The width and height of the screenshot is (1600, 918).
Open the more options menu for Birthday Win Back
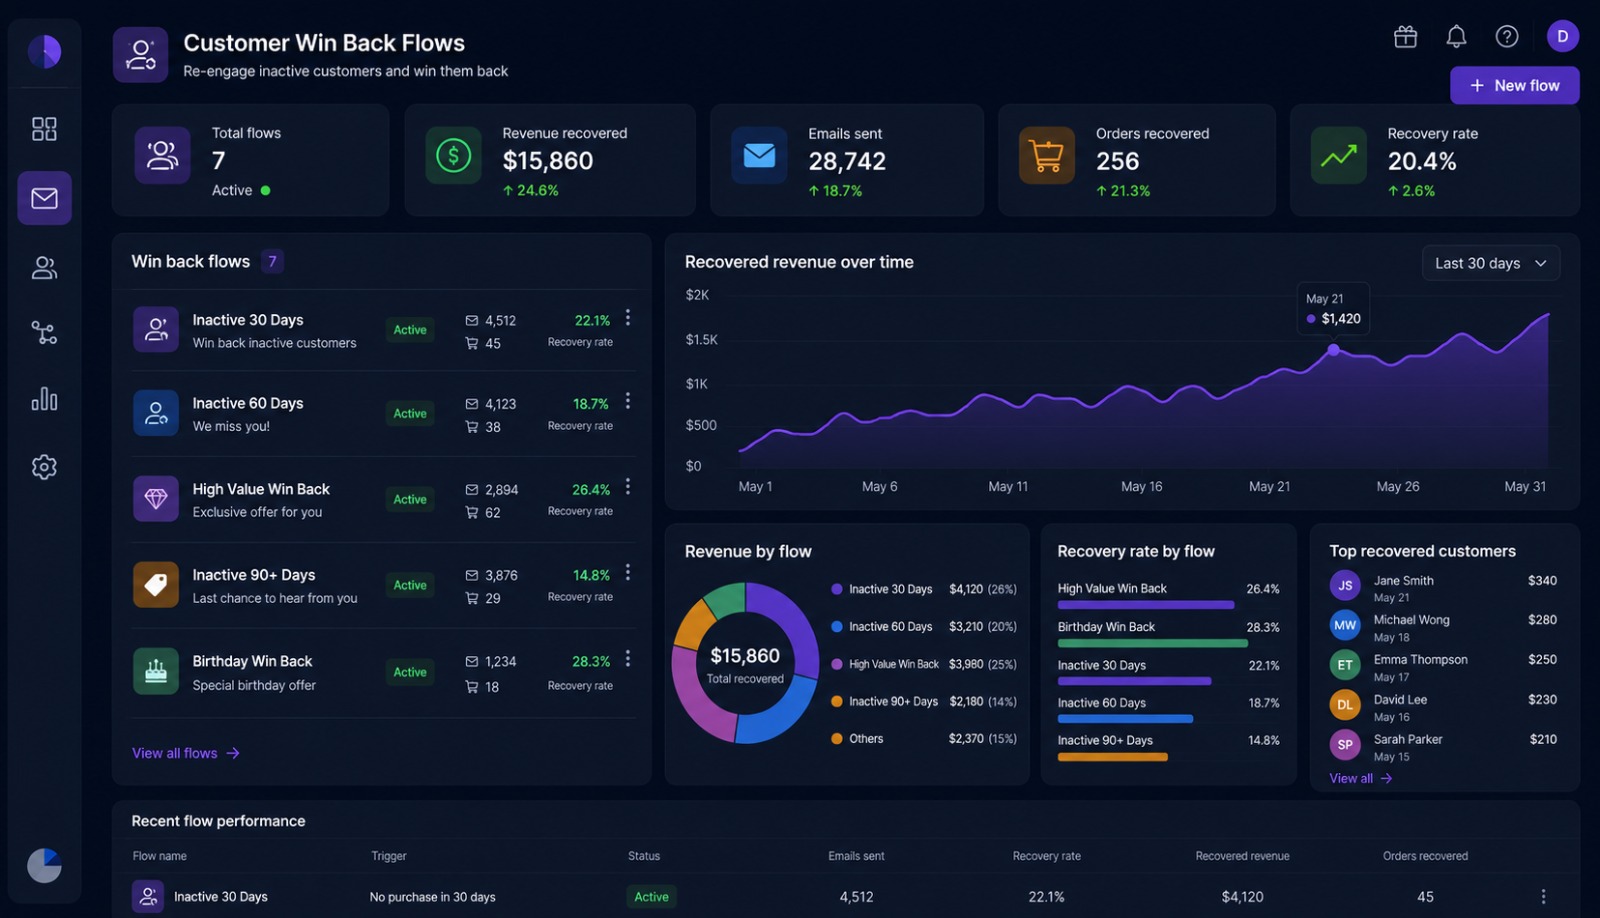tap(628, 658)
